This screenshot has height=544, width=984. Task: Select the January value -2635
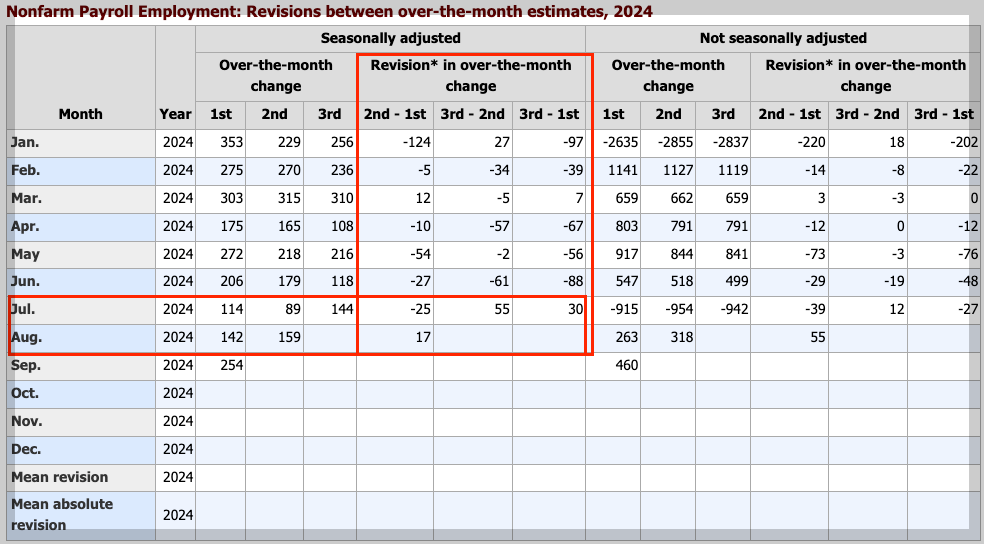[x=621, y=142]
